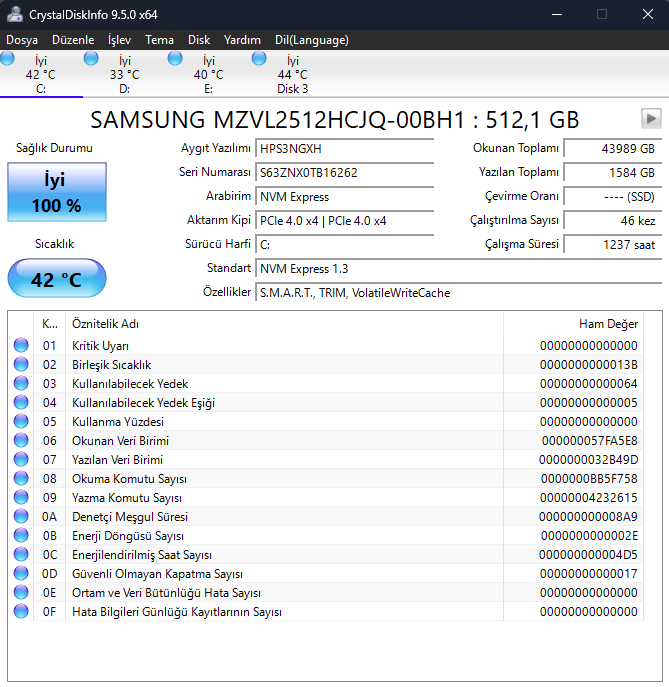
Task: Open the Dil(Language) menu
Action: pyautogui.click(x=312, y=40)
